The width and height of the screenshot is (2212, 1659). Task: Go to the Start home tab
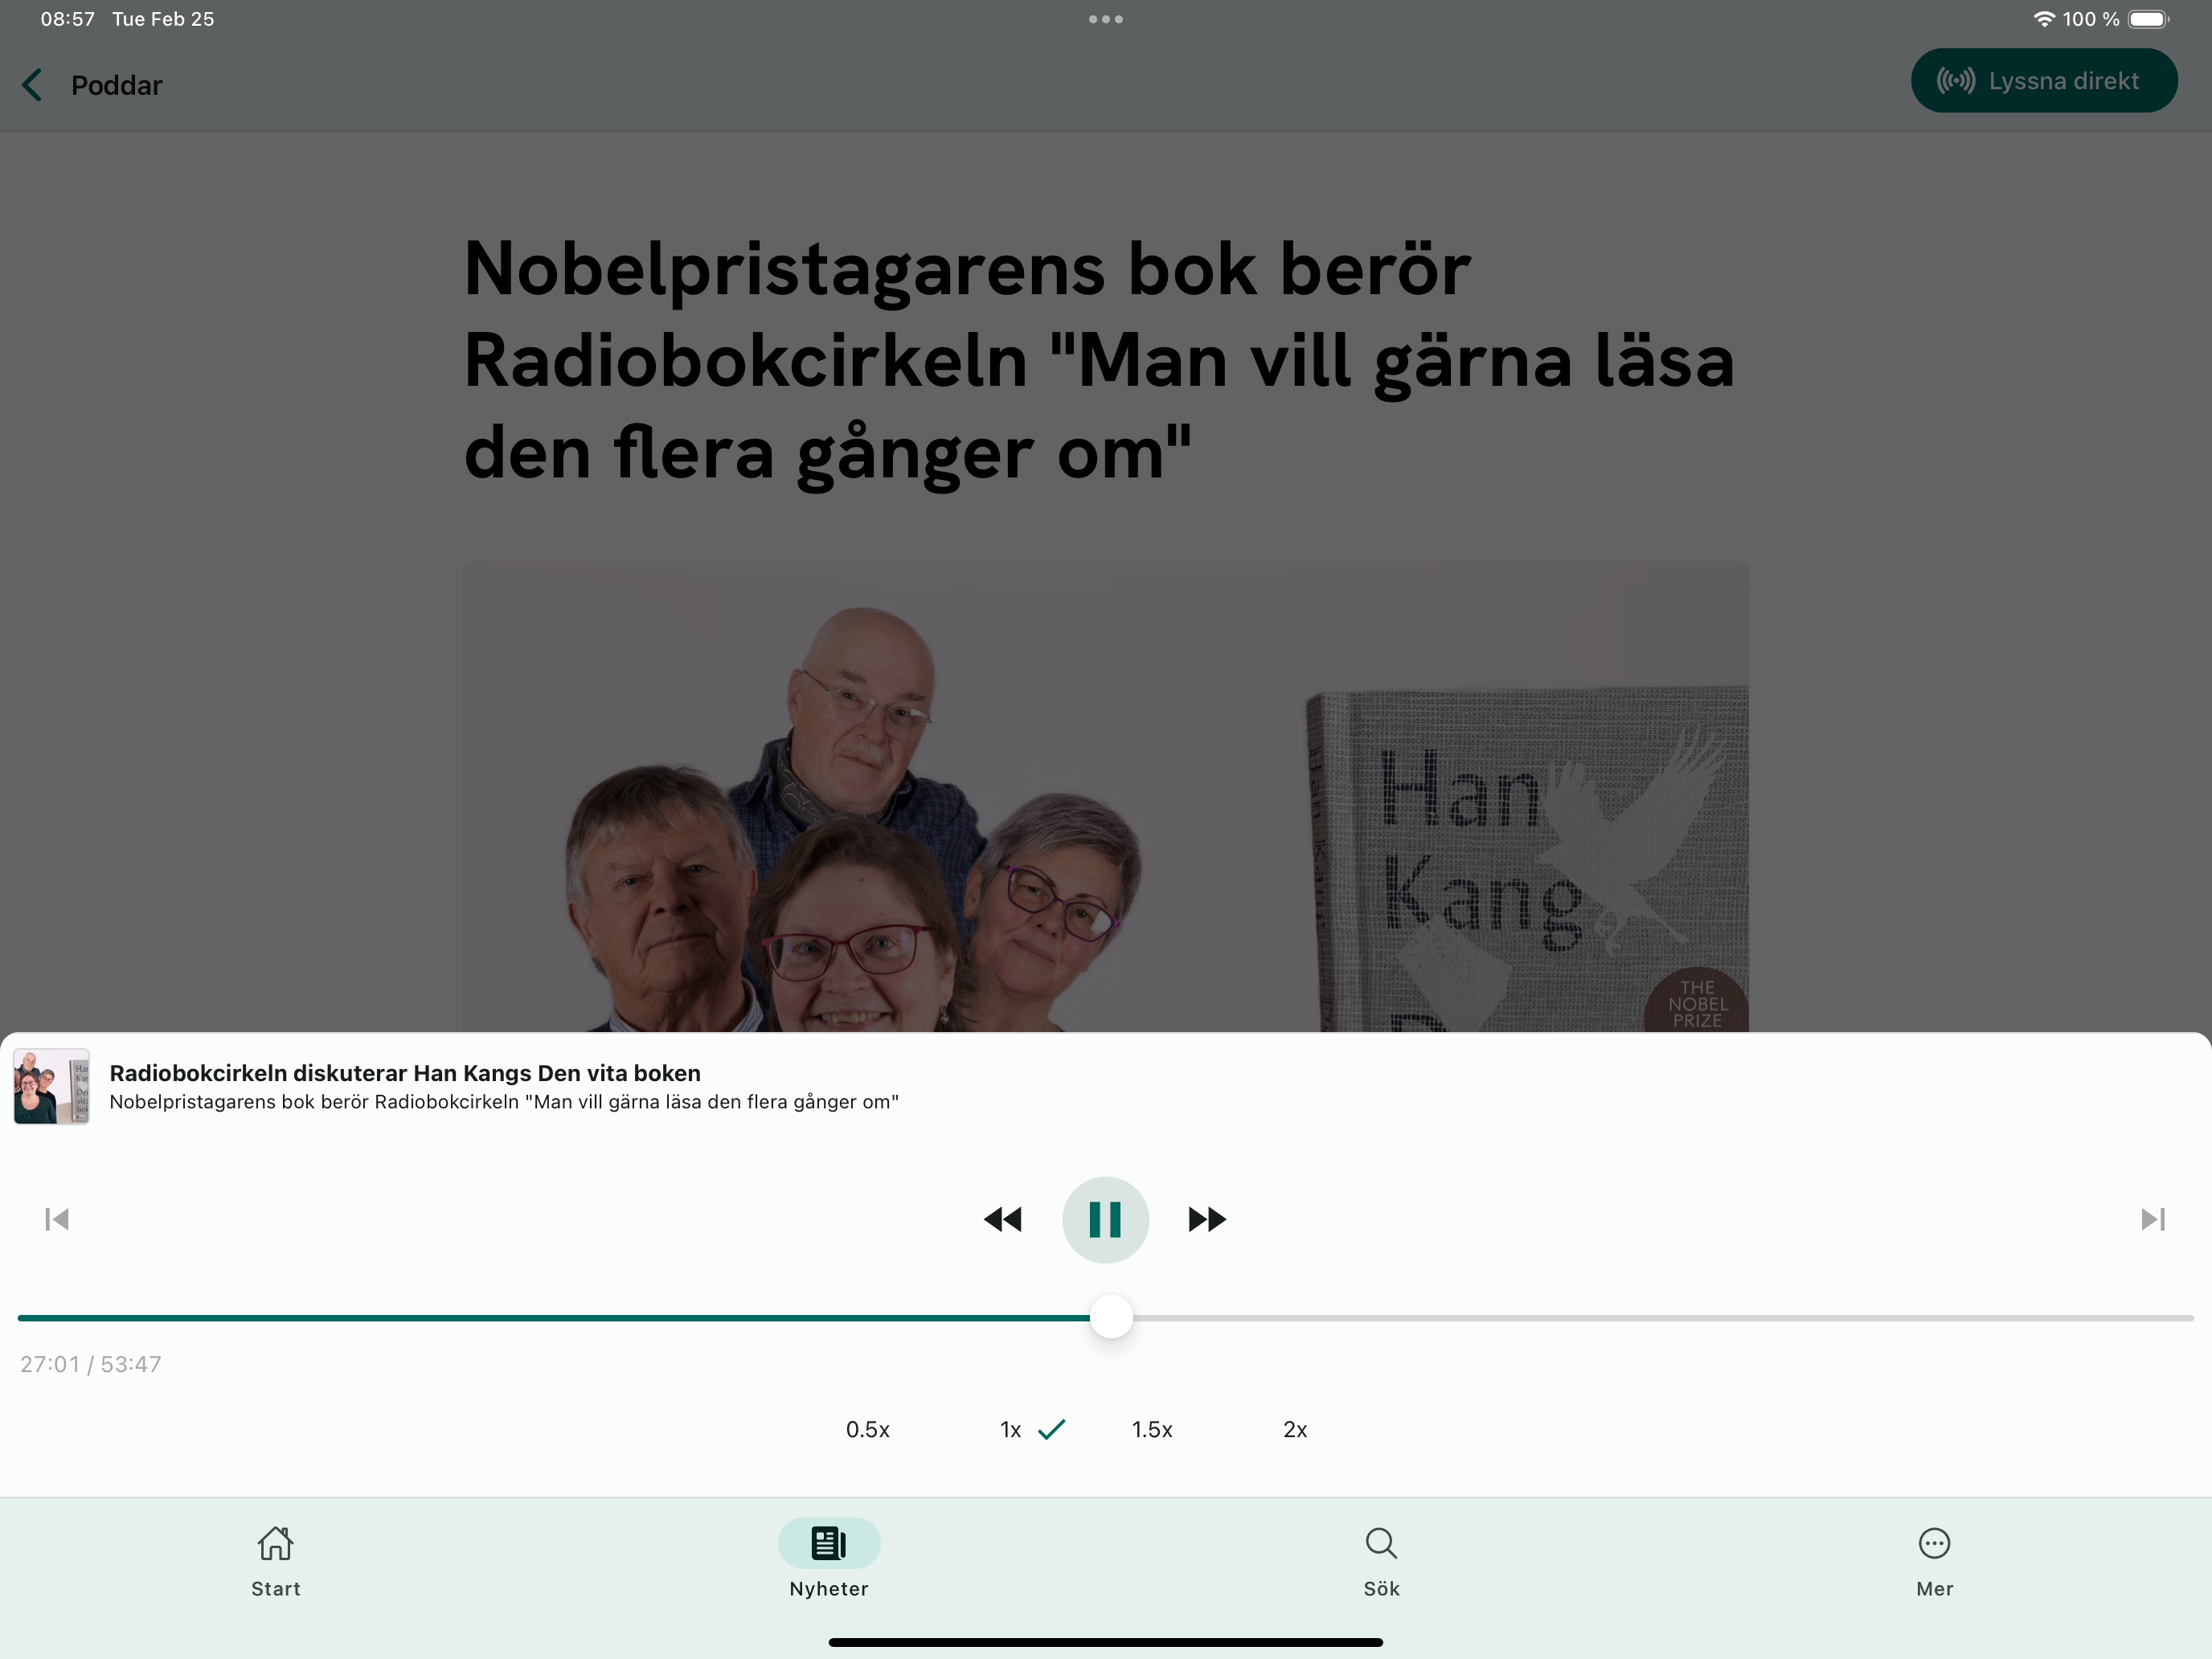pos(276,1561)
